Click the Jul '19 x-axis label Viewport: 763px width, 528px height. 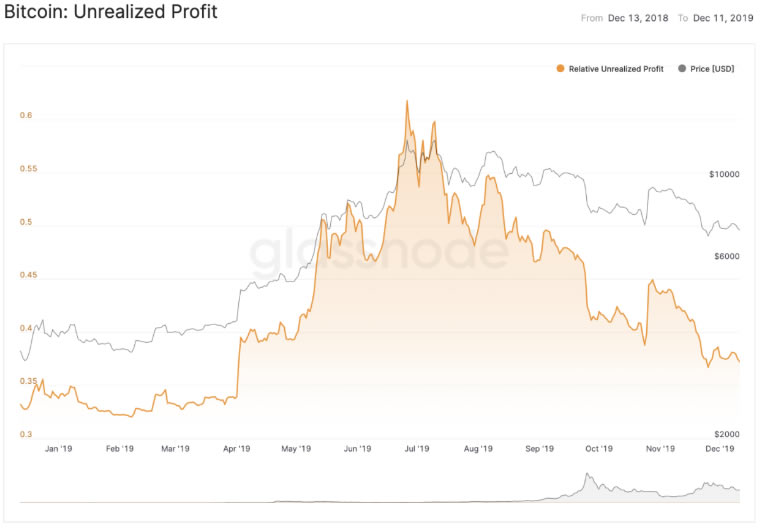[417, 449]
